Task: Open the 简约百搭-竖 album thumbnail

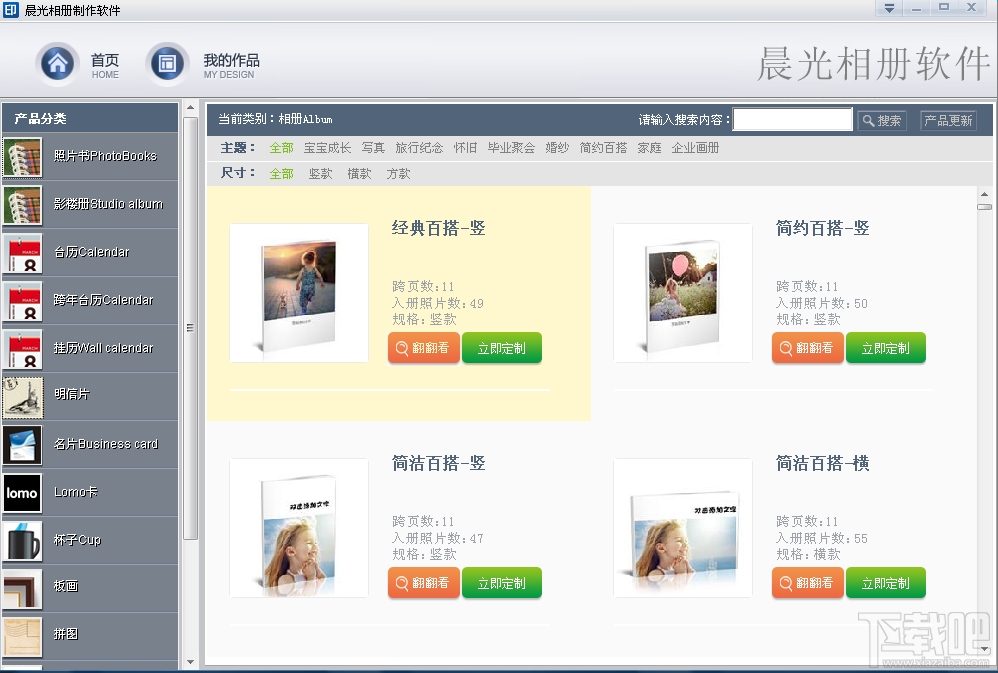Action: (x=683, y=293)
